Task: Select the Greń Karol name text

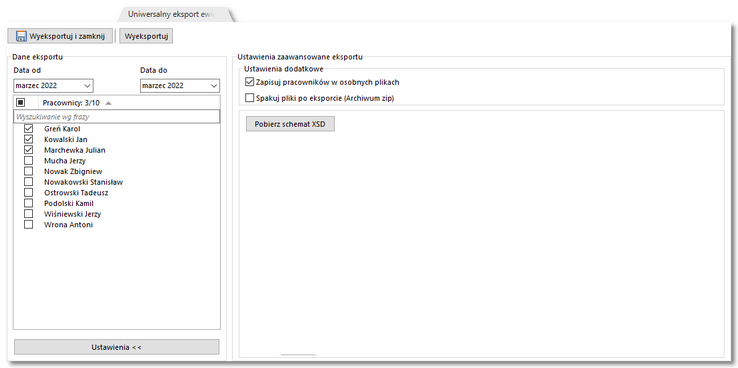Action: click(x=62, y=129)
